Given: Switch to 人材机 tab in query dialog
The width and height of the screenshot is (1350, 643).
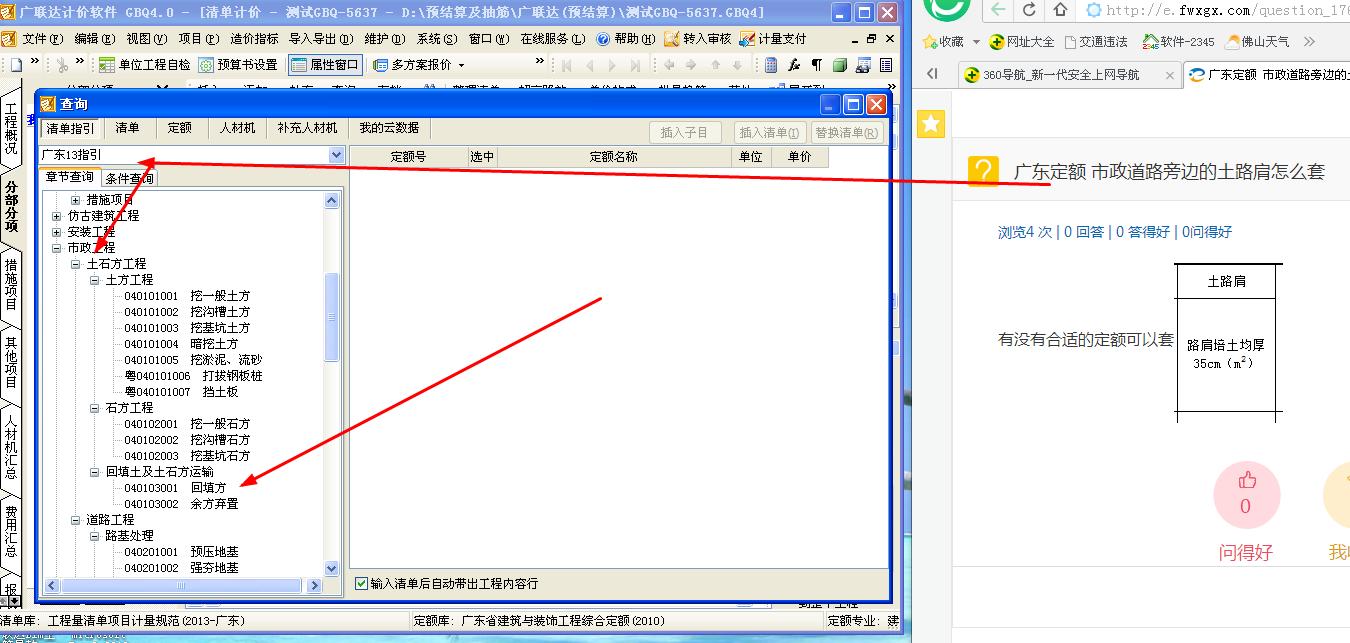Looking at the screenshot, I should [x=238, y=128].
